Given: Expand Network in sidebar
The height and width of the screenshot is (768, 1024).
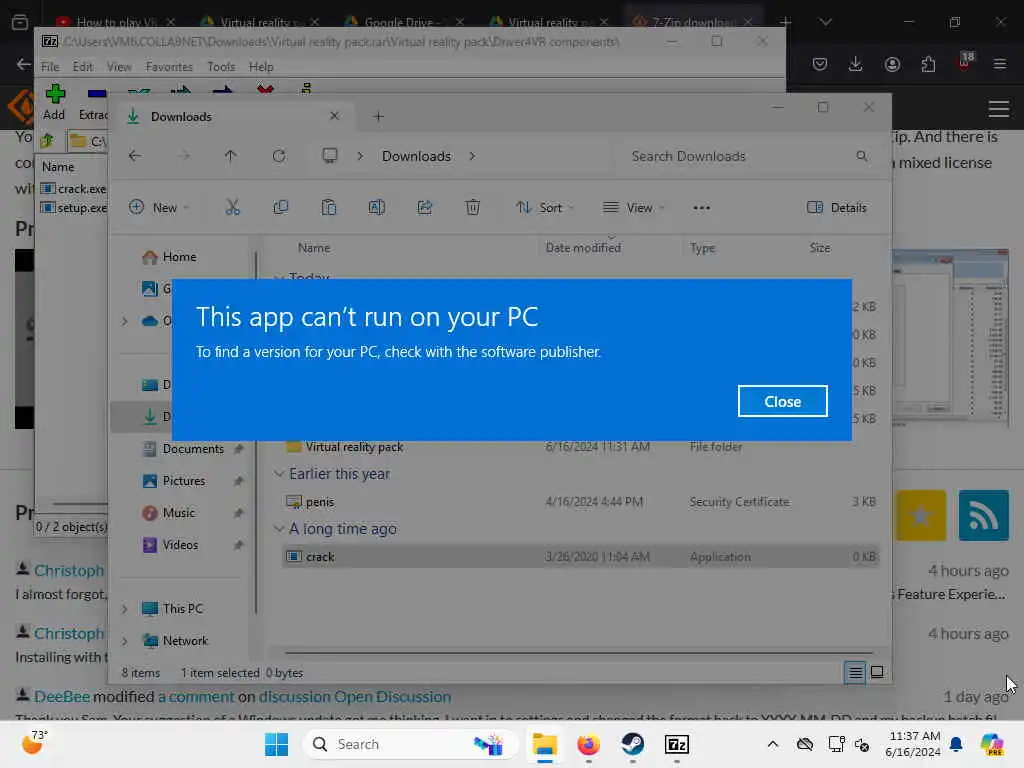Looking at the screenshot, I should click(125, 641).
